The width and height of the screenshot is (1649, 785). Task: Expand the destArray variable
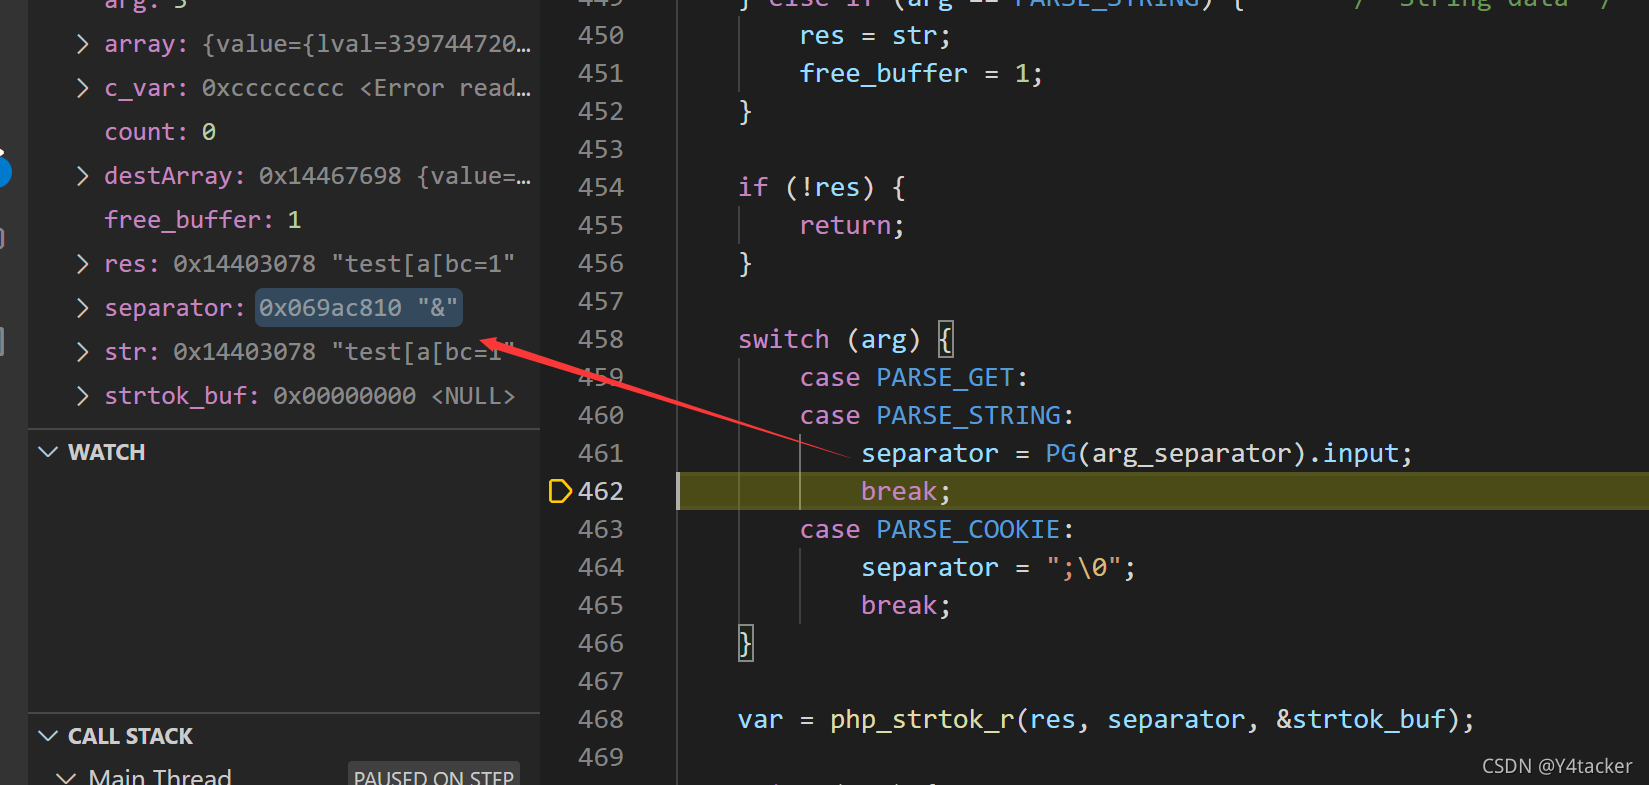83,176
